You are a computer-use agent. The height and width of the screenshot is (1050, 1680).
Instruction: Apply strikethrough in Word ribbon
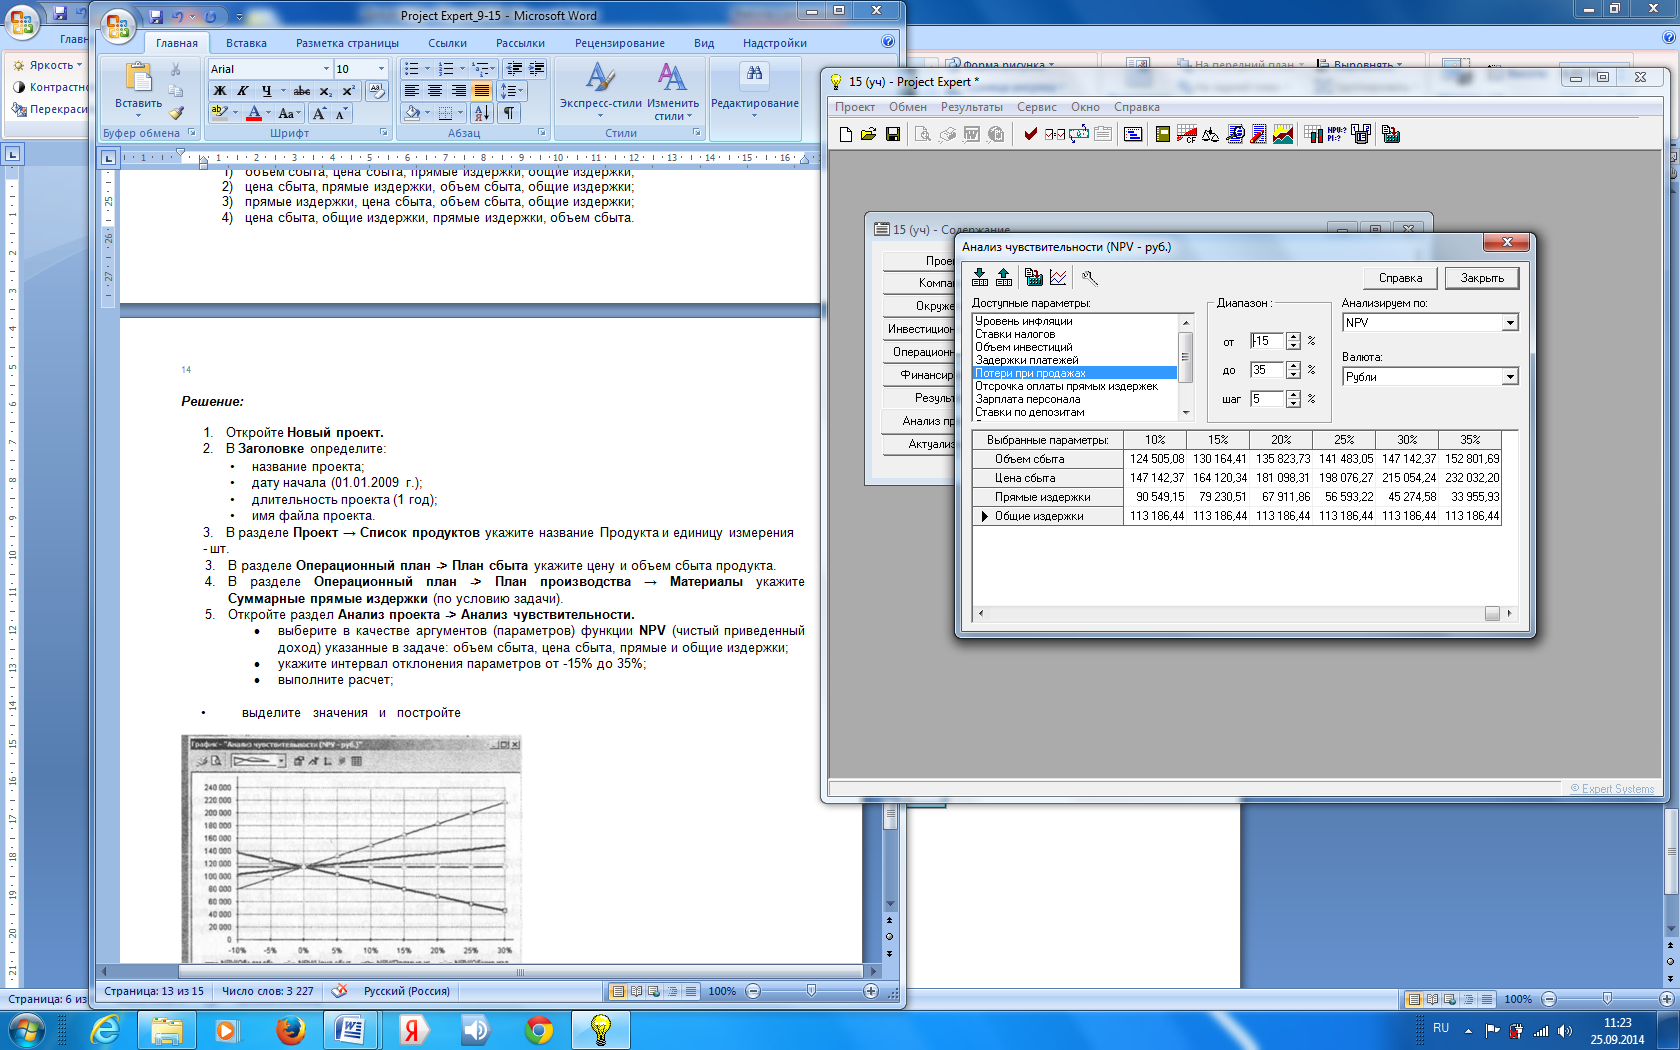(301, 91)
